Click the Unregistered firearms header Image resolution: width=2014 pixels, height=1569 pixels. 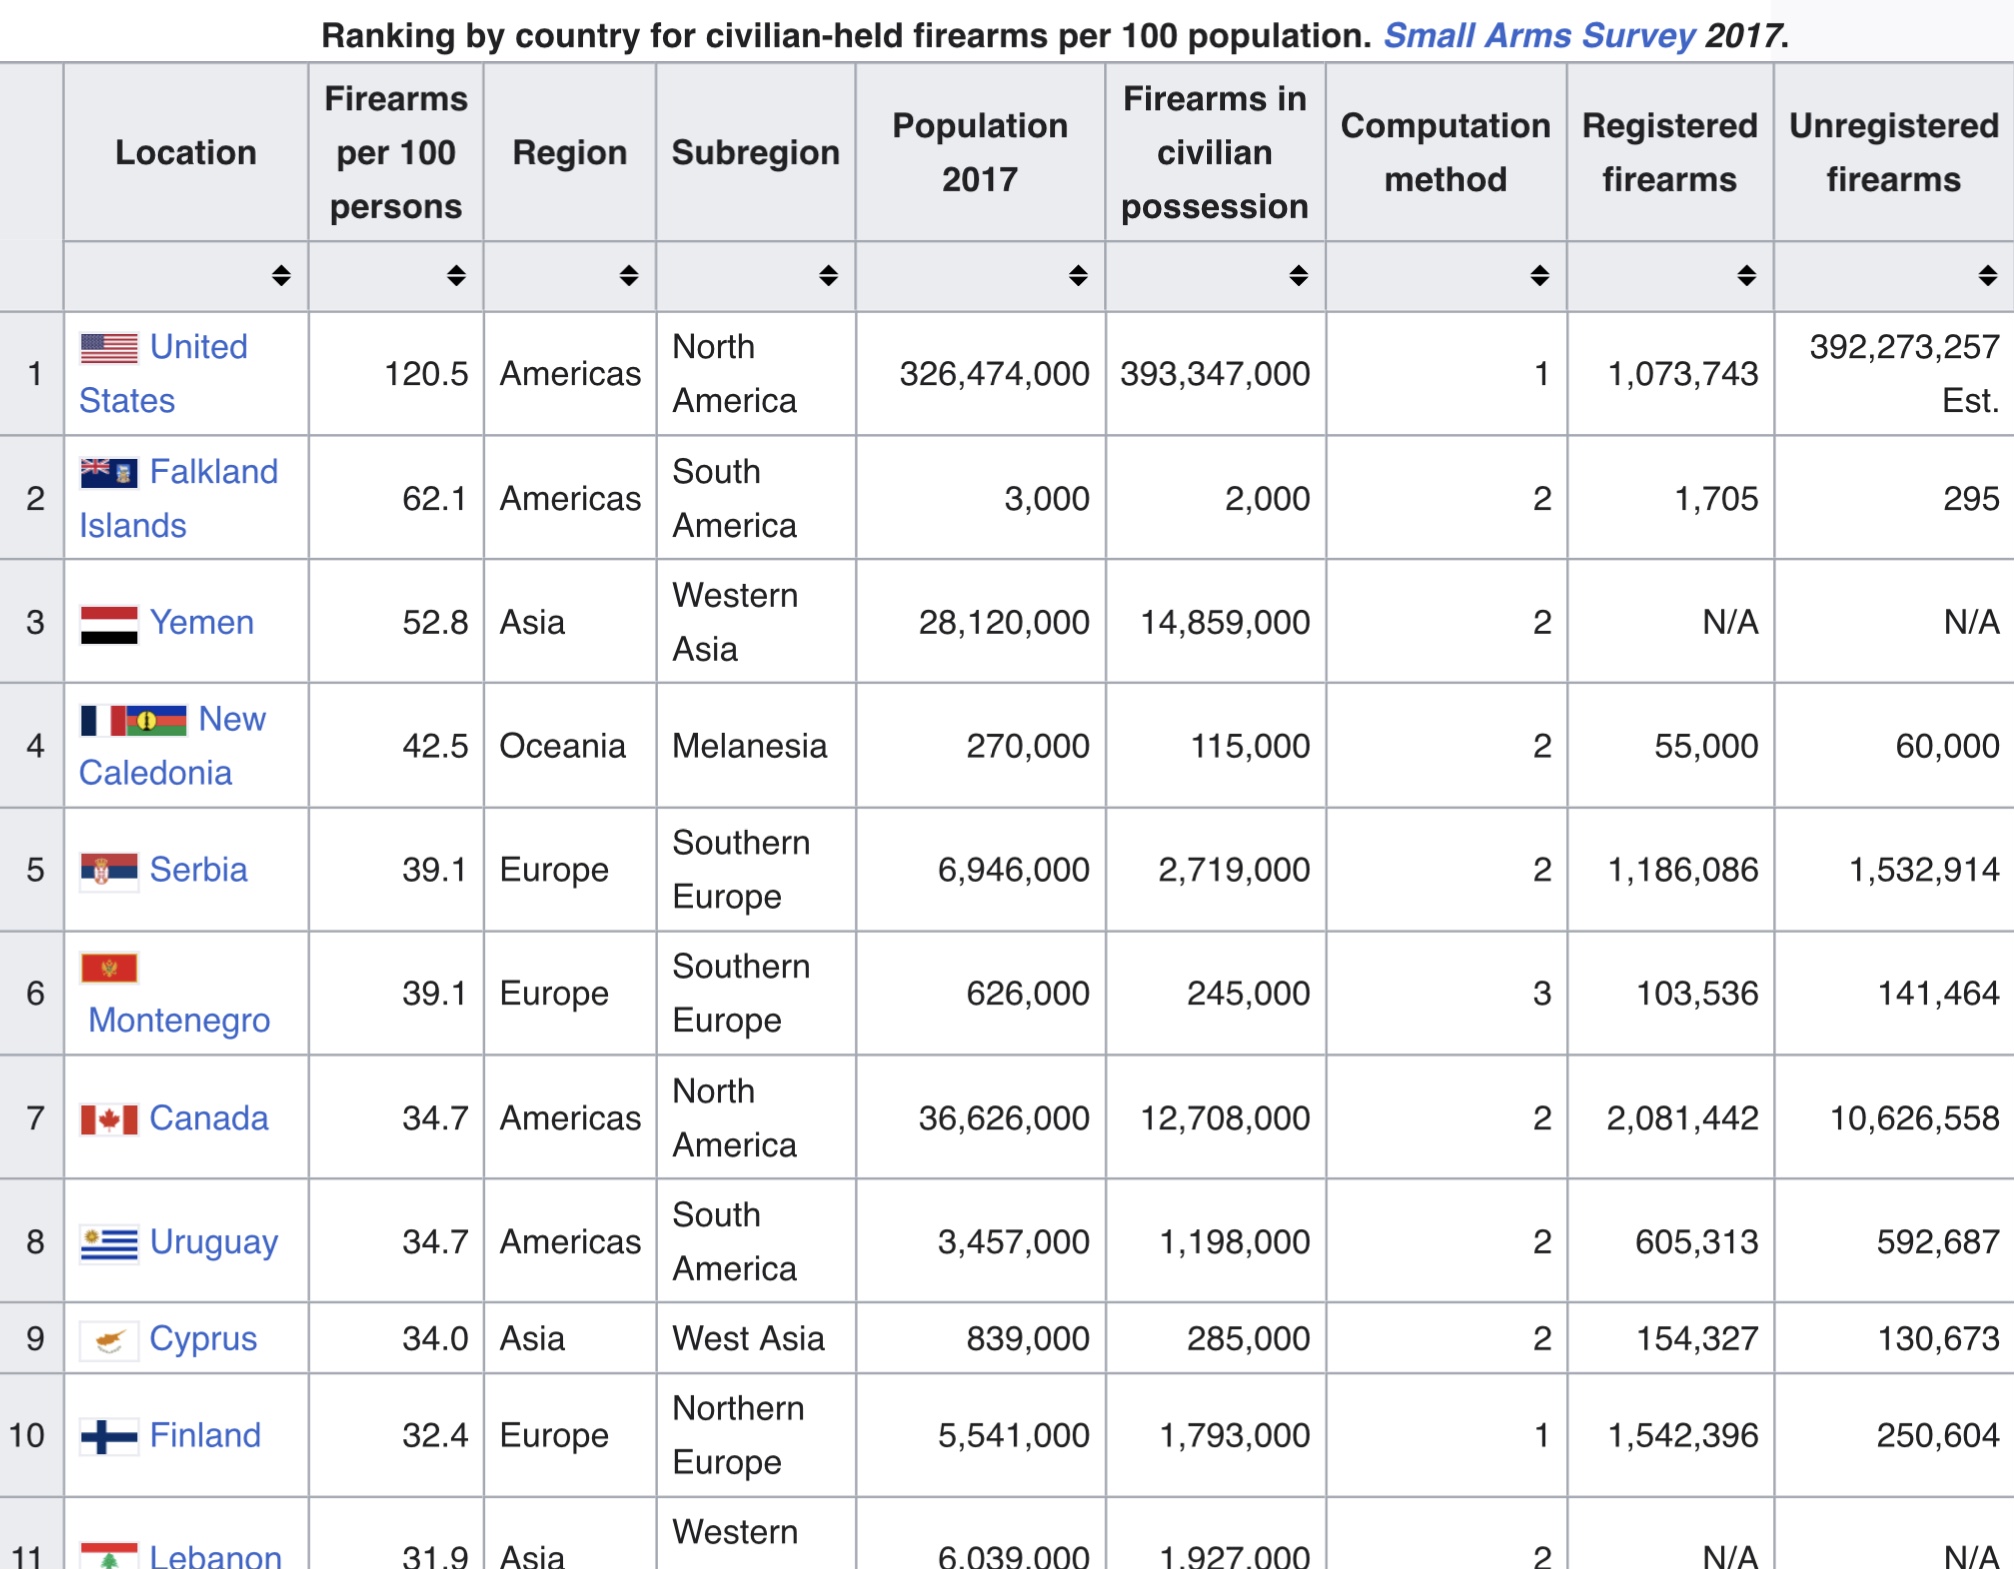[1894, 152]
